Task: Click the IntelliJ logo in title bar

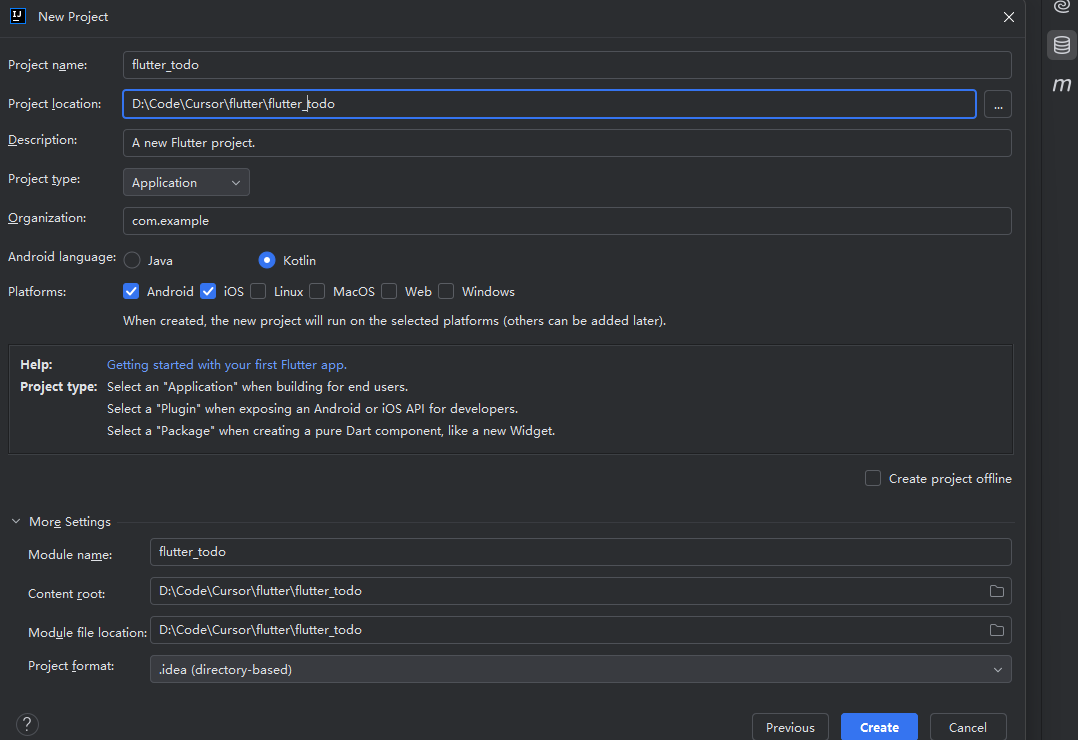Action: coord(18,17)
